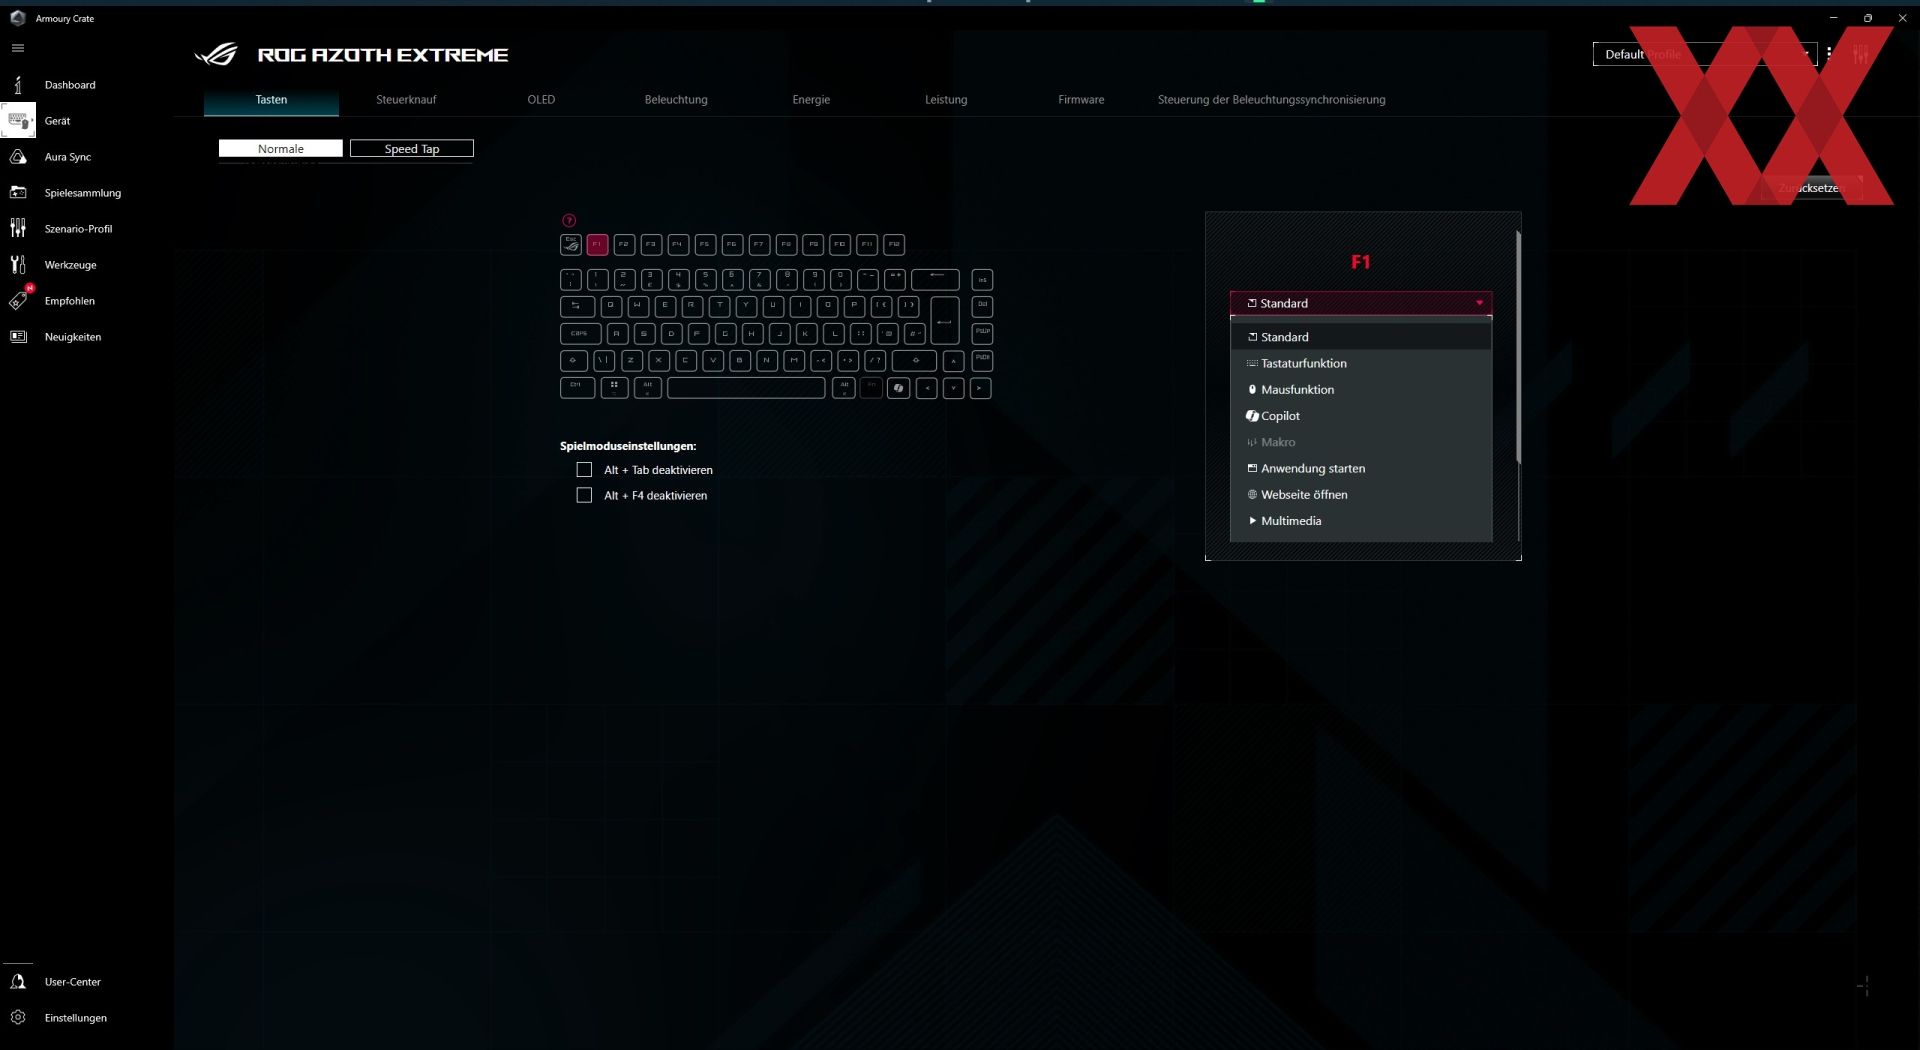Toggle the hamburger menu in sidebar
Viewport: 1920px width, 1050px height.
18,48
